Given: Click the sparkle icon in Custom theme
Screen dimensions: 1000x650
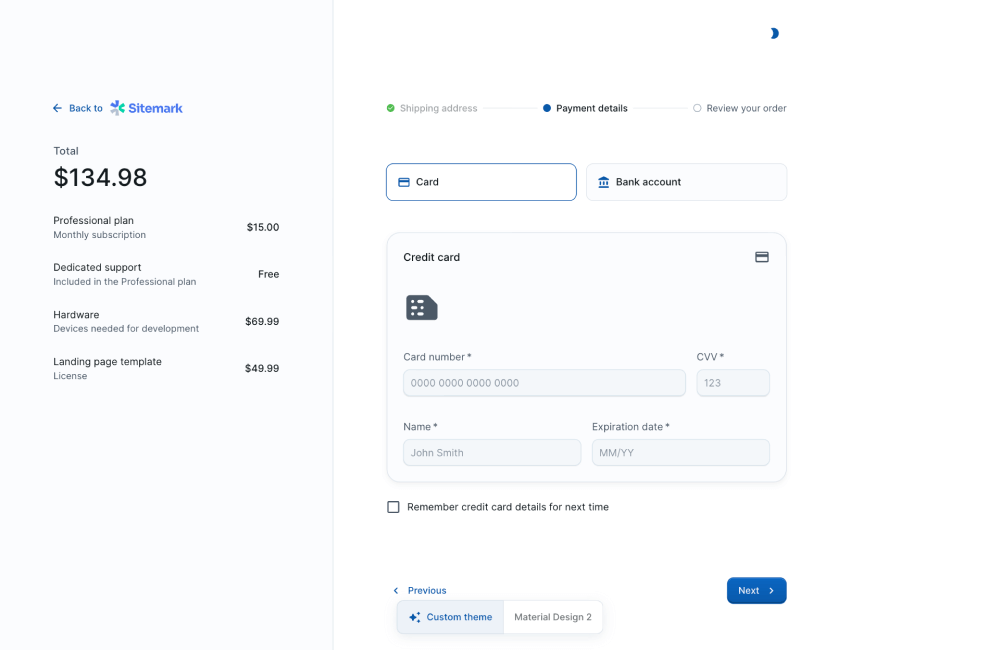Looking at the screenshot, I should [414, 617].
